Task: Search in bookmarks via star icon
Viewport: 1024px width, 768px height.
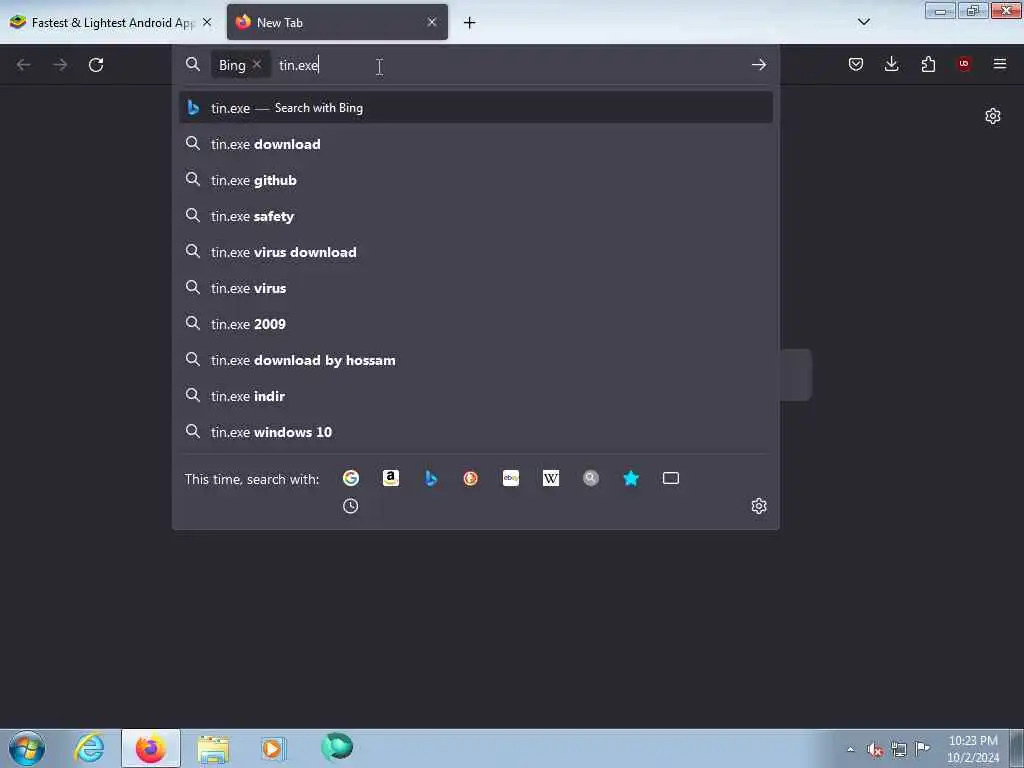Action: (x=631, y=478)
